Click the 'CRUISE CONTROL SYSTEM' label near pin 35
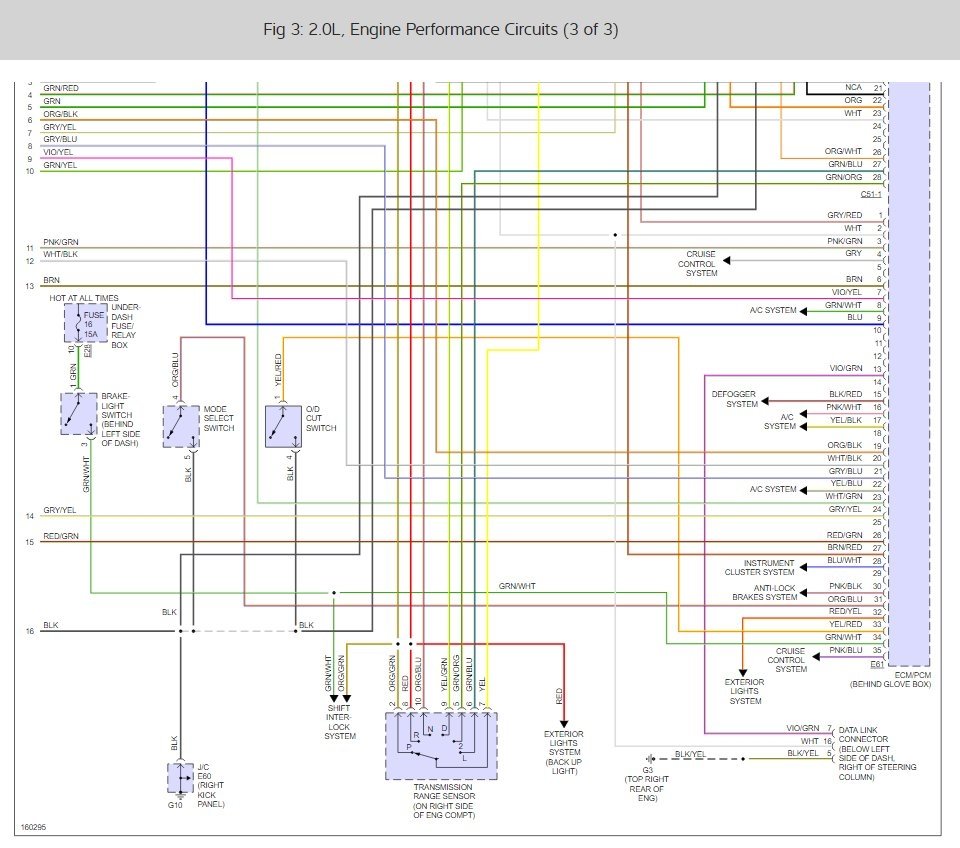Image resolution: width=960 pixels, height=848 pixels. point(787,660)
